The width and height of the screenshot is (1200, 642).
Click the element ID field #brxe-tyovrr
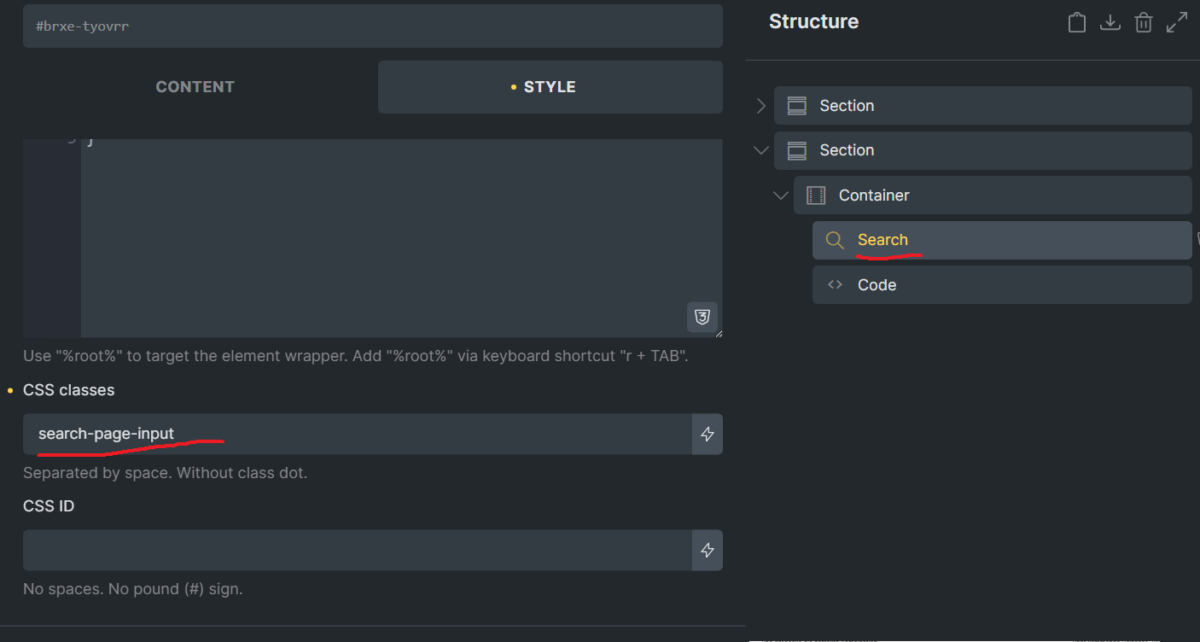click(x=372, y=26)
